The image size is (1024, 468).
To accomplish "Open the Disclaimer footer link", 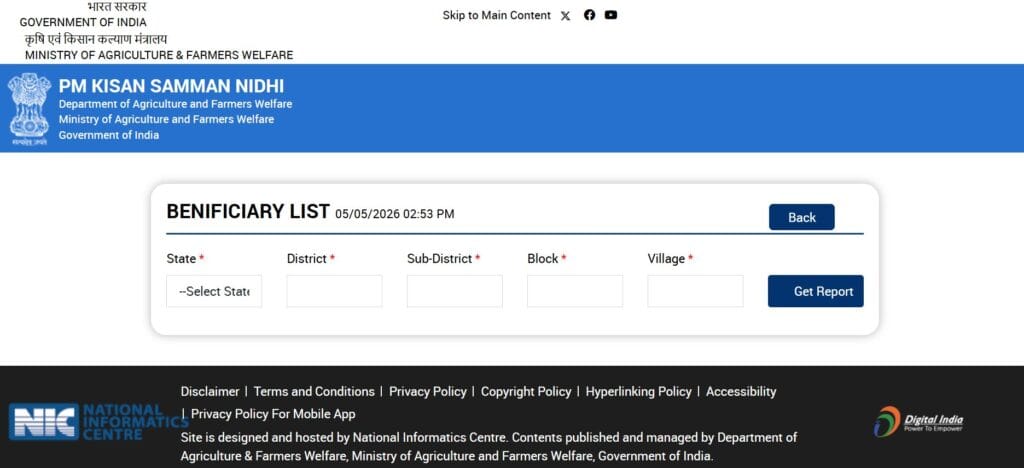I will (x=210, y=392).
